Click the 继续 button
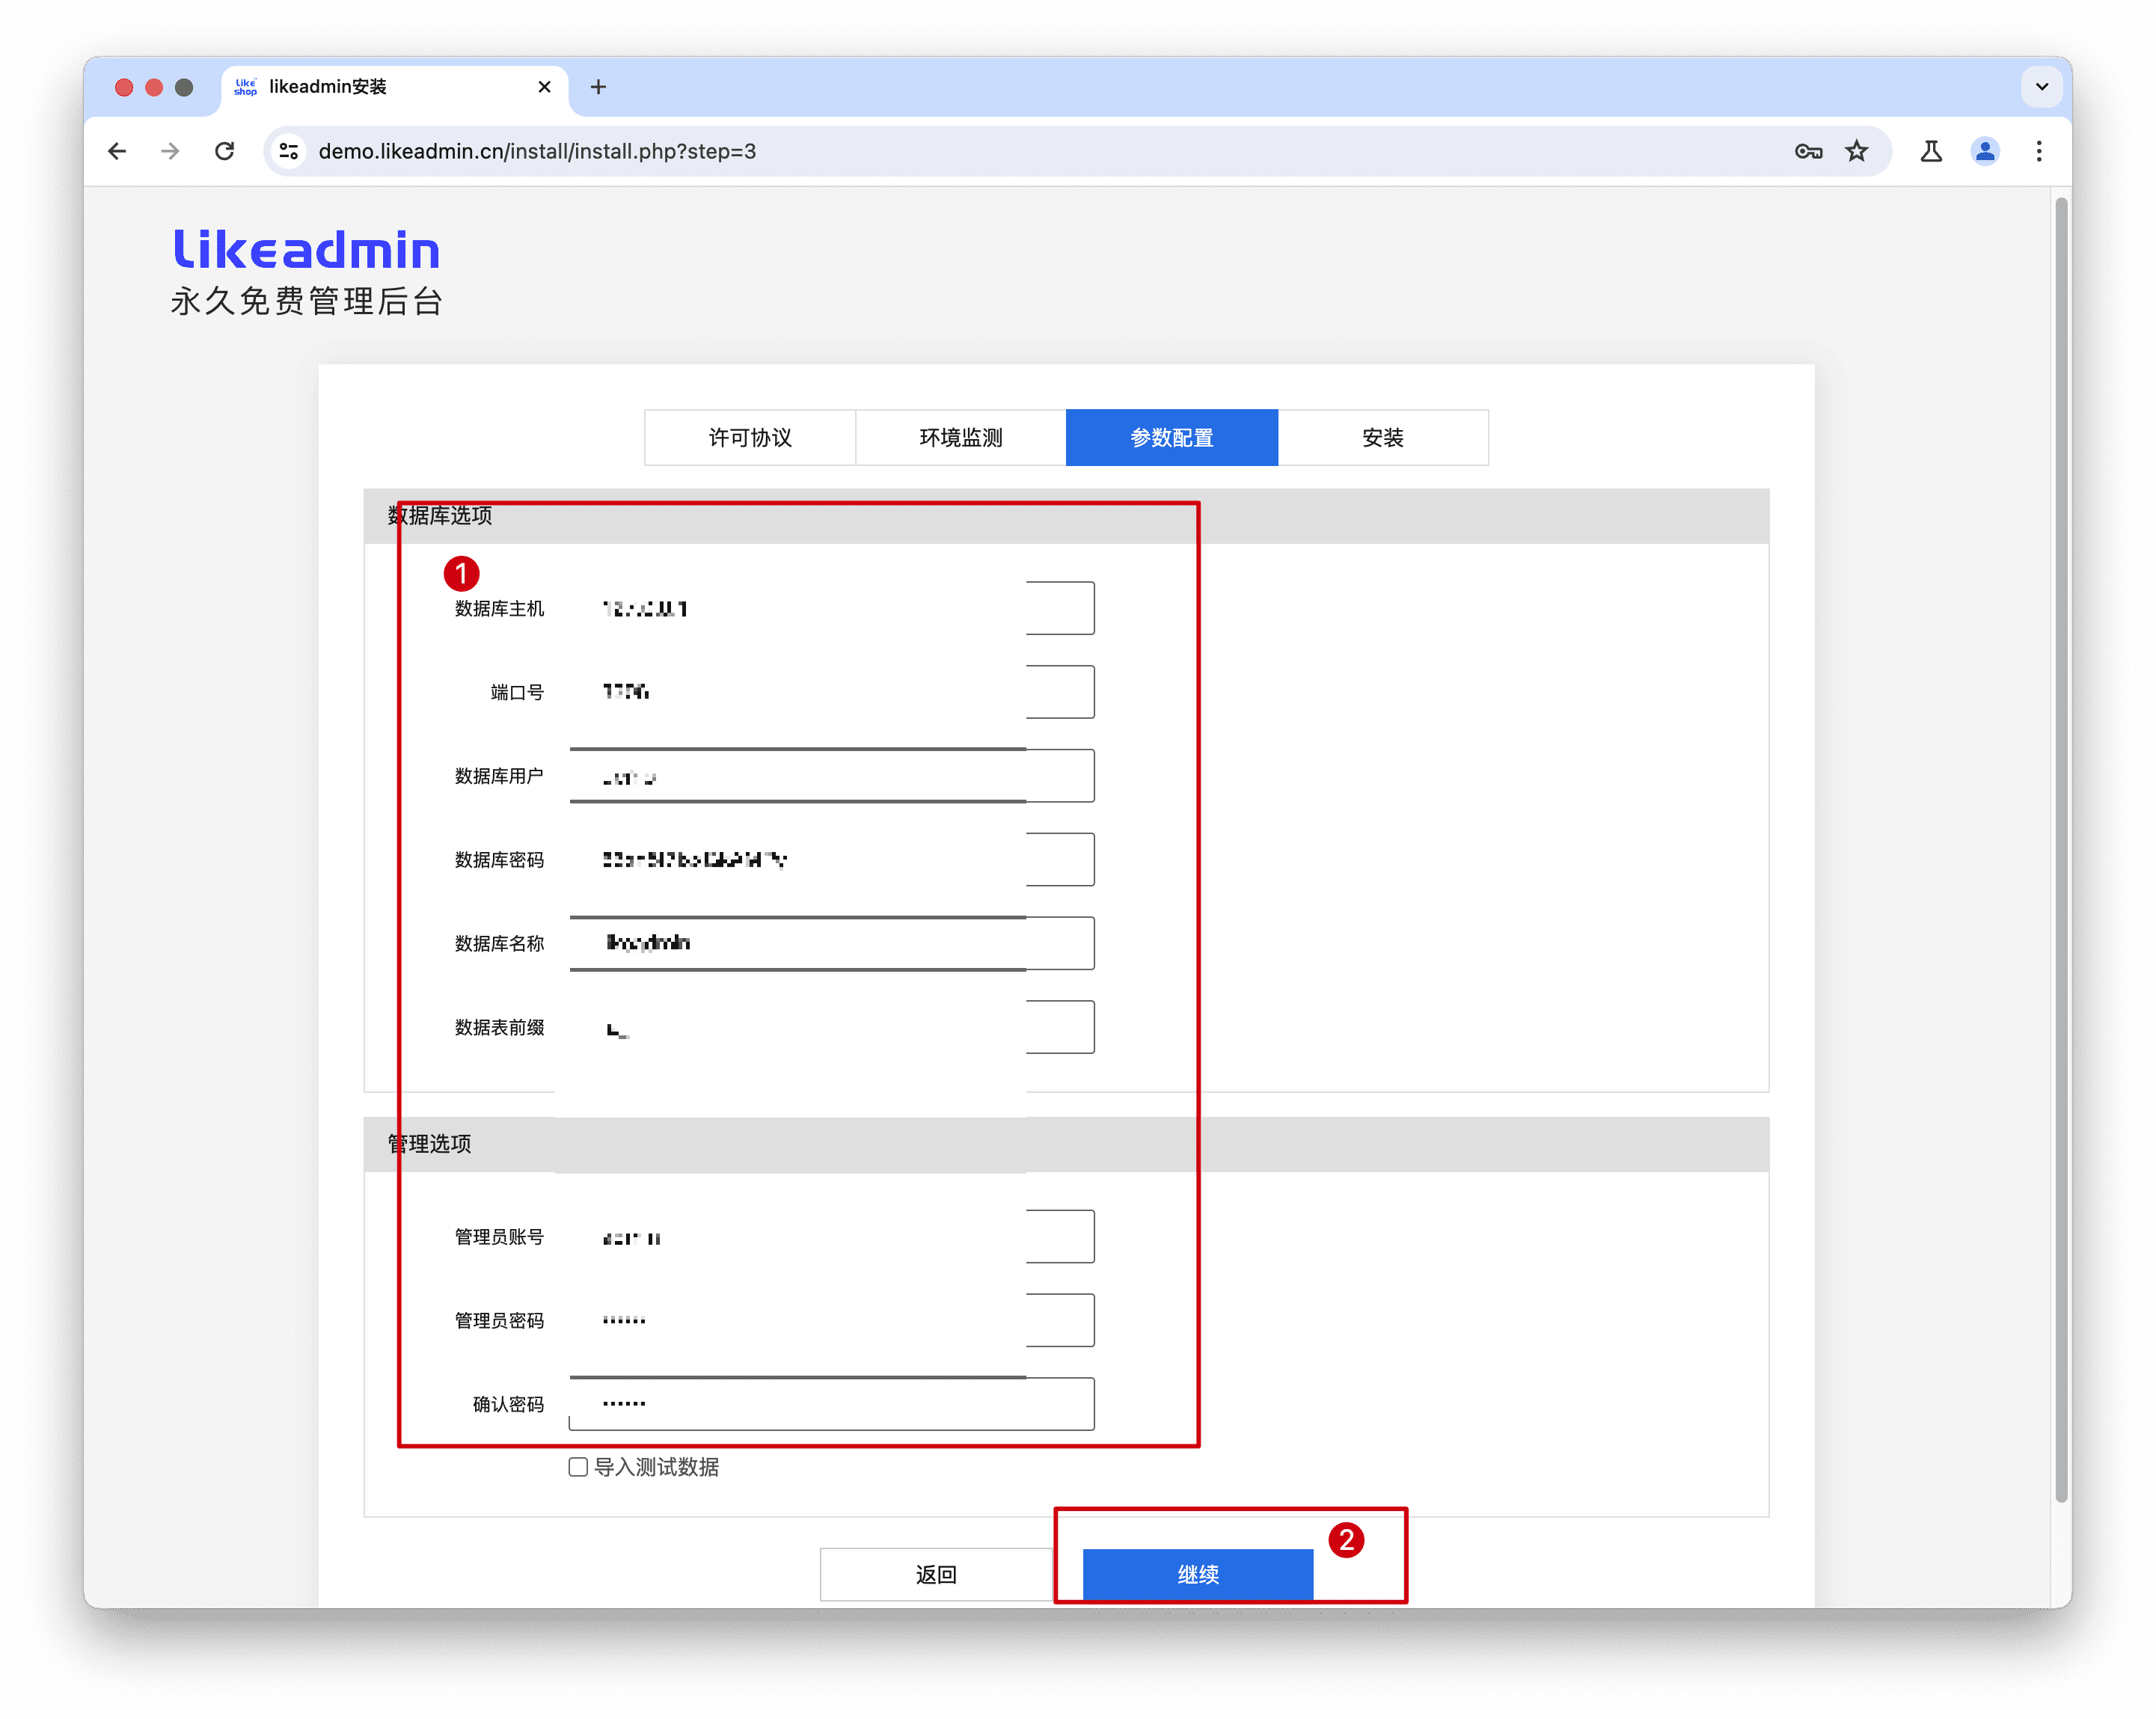Screen dimensions: 2156x1719 click(x=1198, y=1574)
